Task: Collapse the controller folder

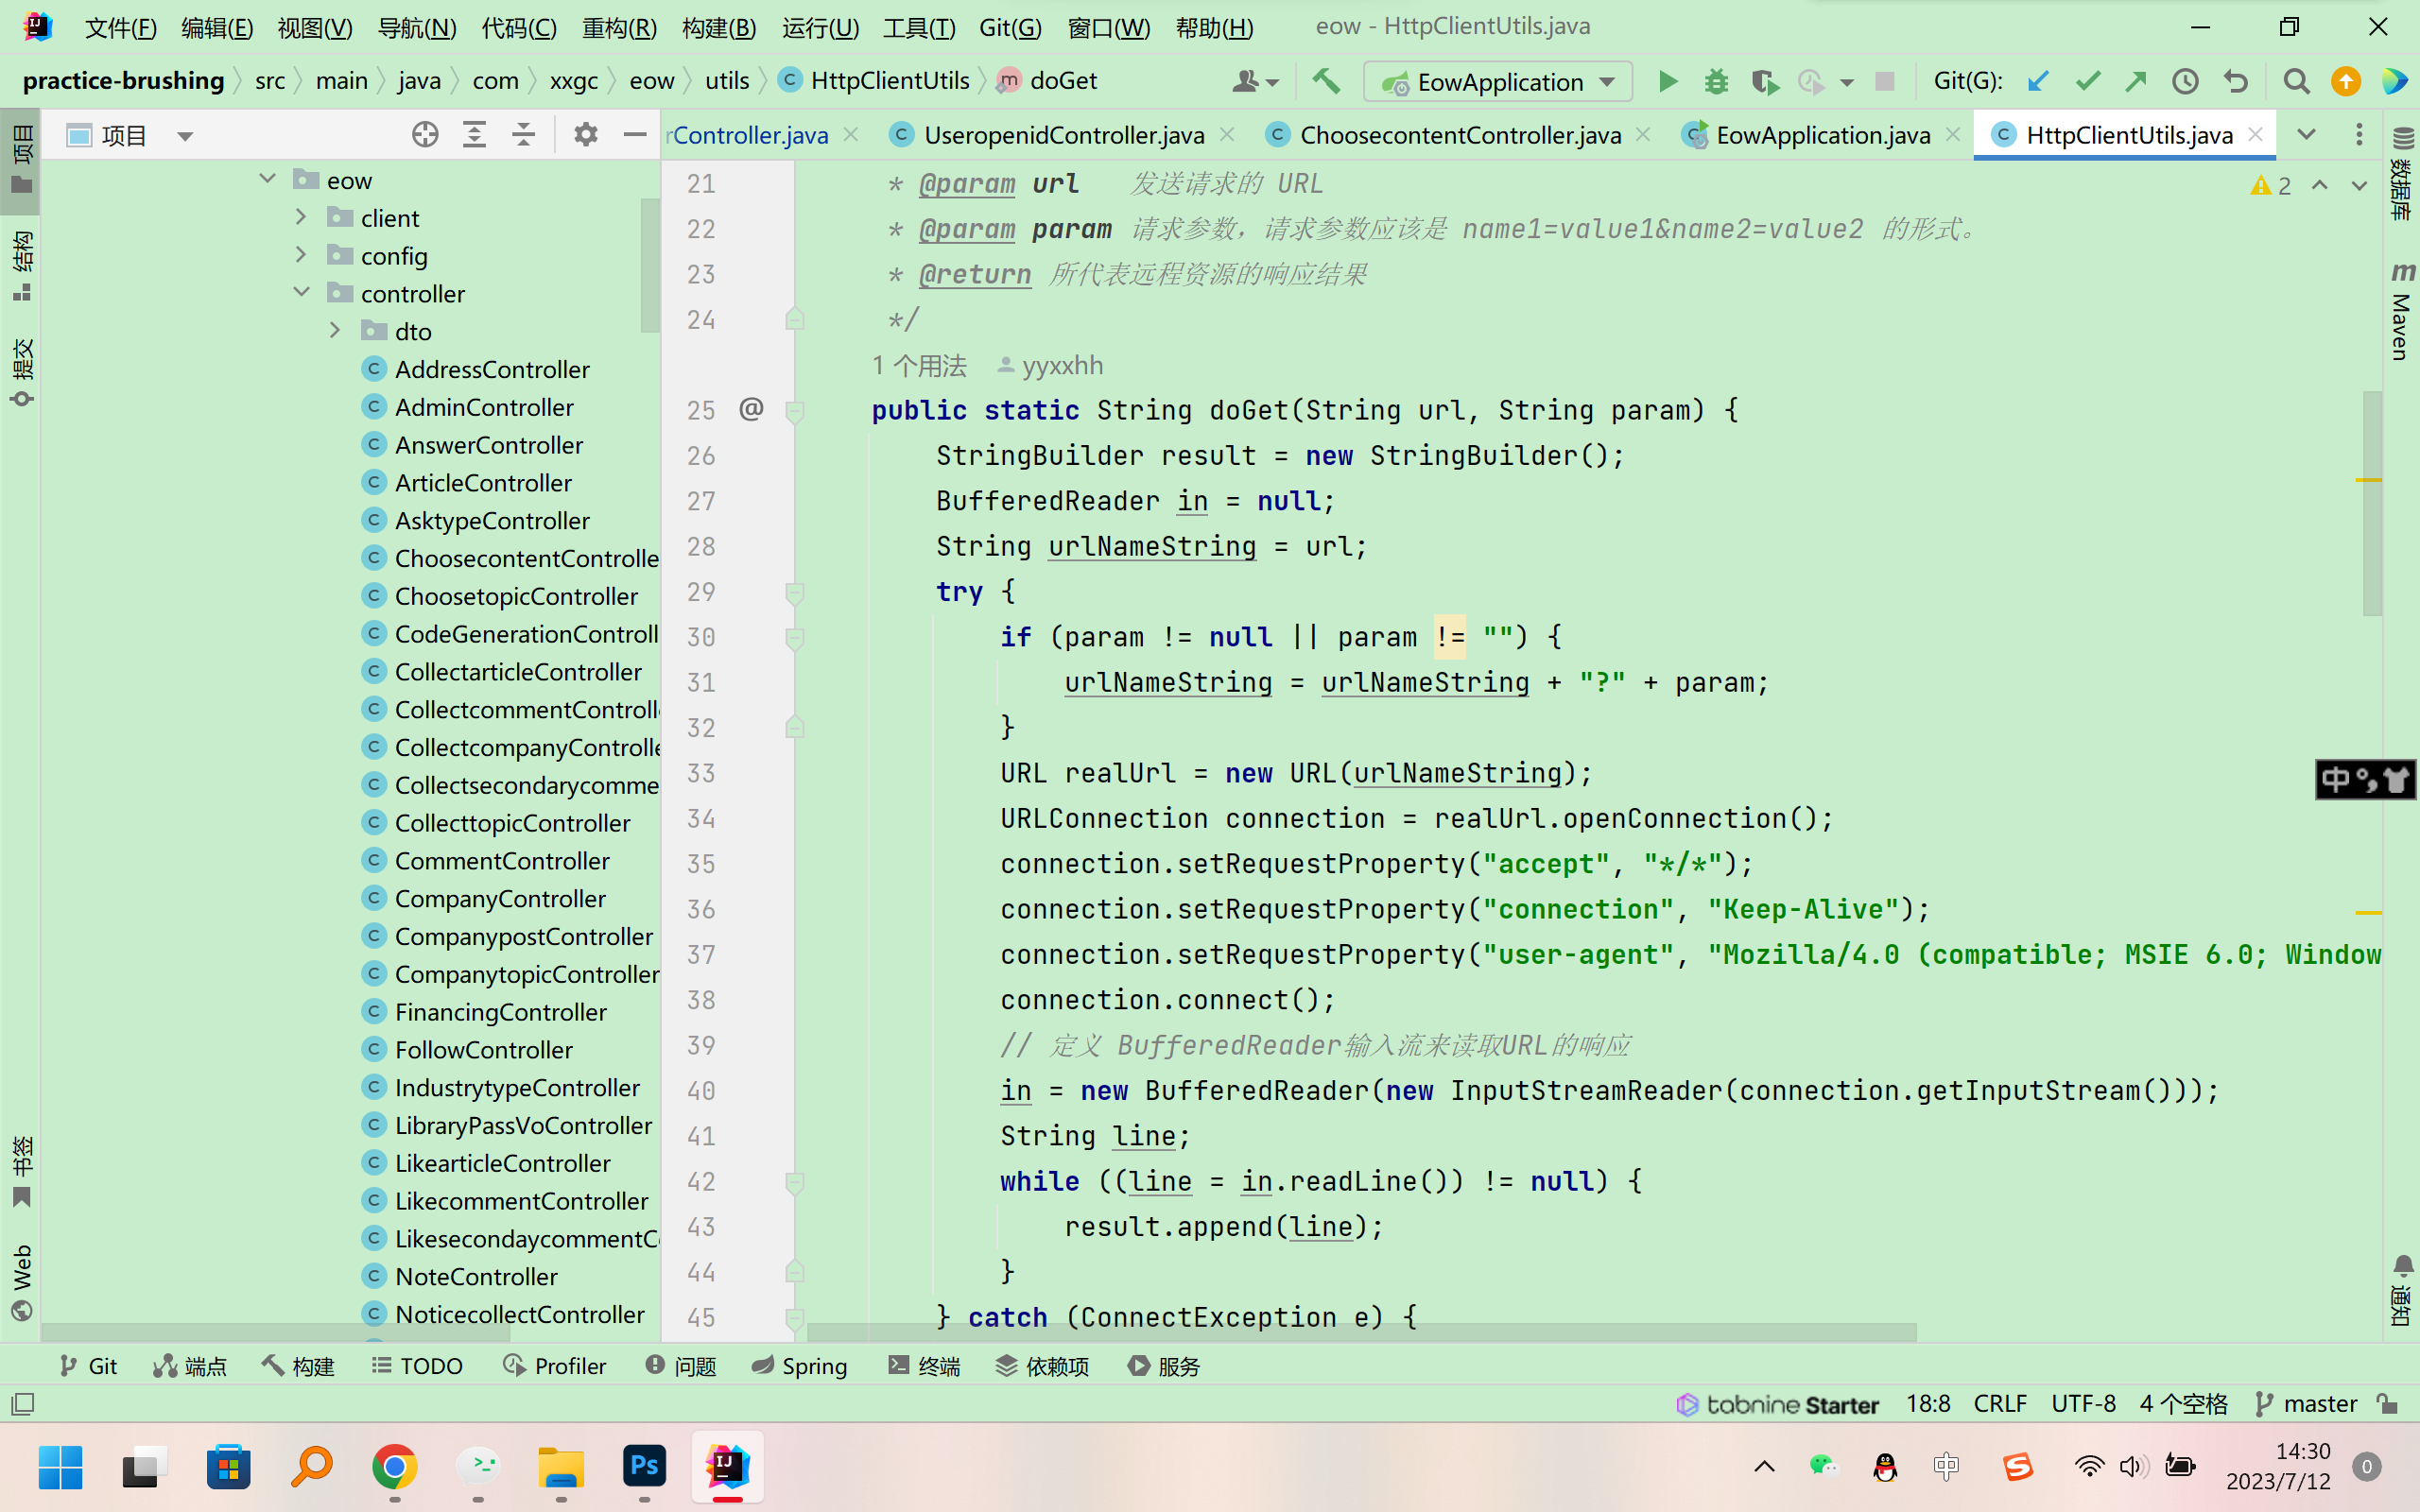Action: 301,292
